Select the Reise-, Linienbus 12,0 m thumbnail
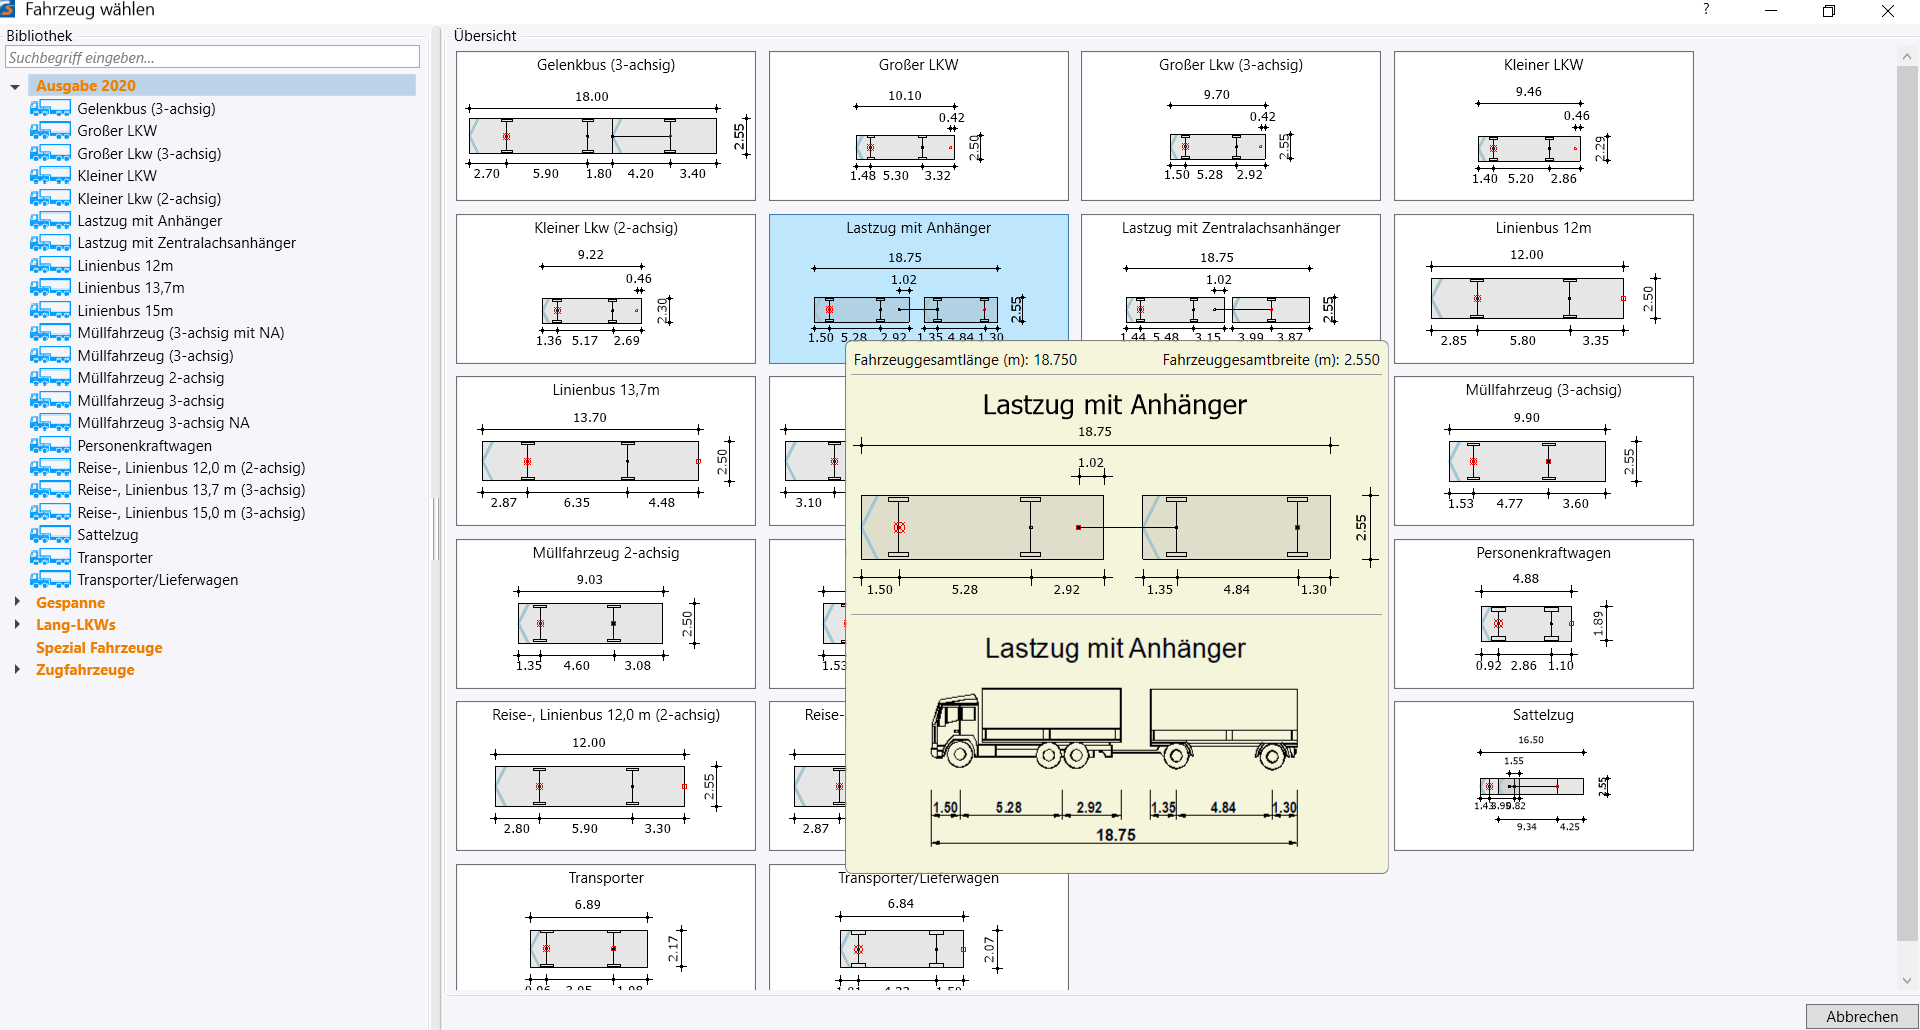 coord(606,776)
